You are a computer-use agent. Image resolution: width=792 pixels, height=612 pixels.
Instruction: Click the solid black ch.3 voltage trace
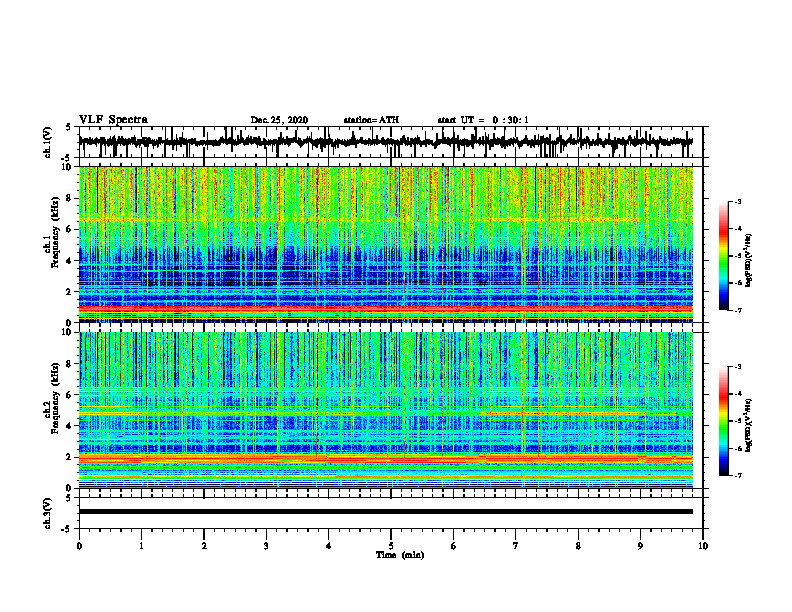tap(385, 512)
